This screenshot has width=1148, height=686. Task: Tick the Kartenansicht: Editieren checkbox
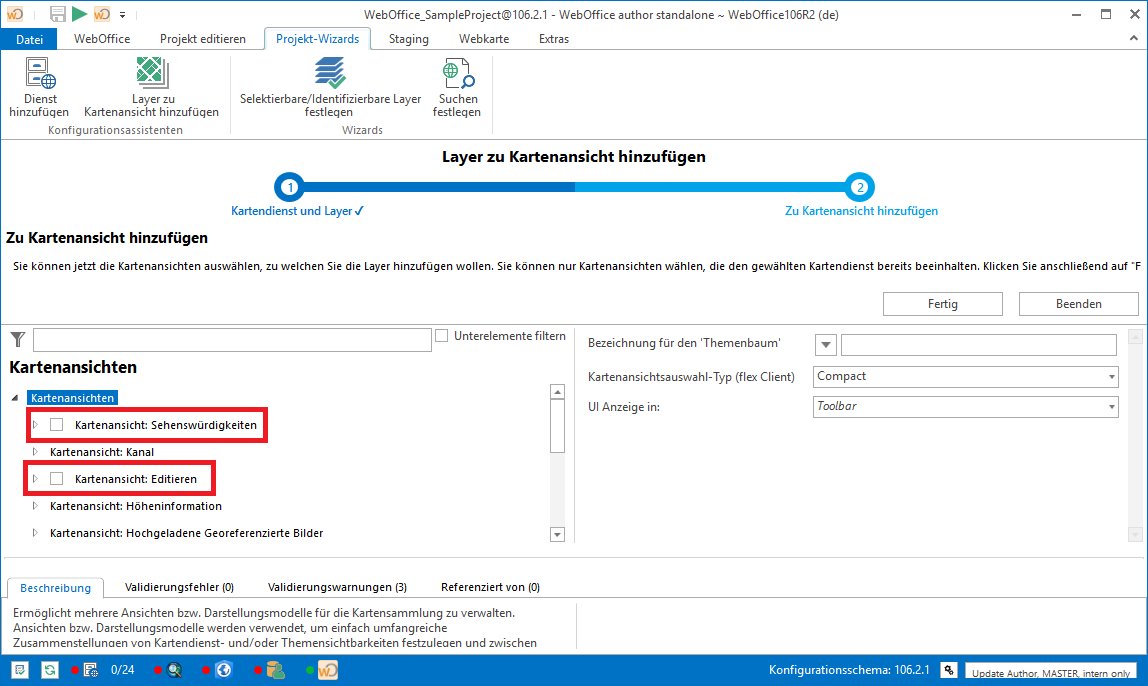57,479
